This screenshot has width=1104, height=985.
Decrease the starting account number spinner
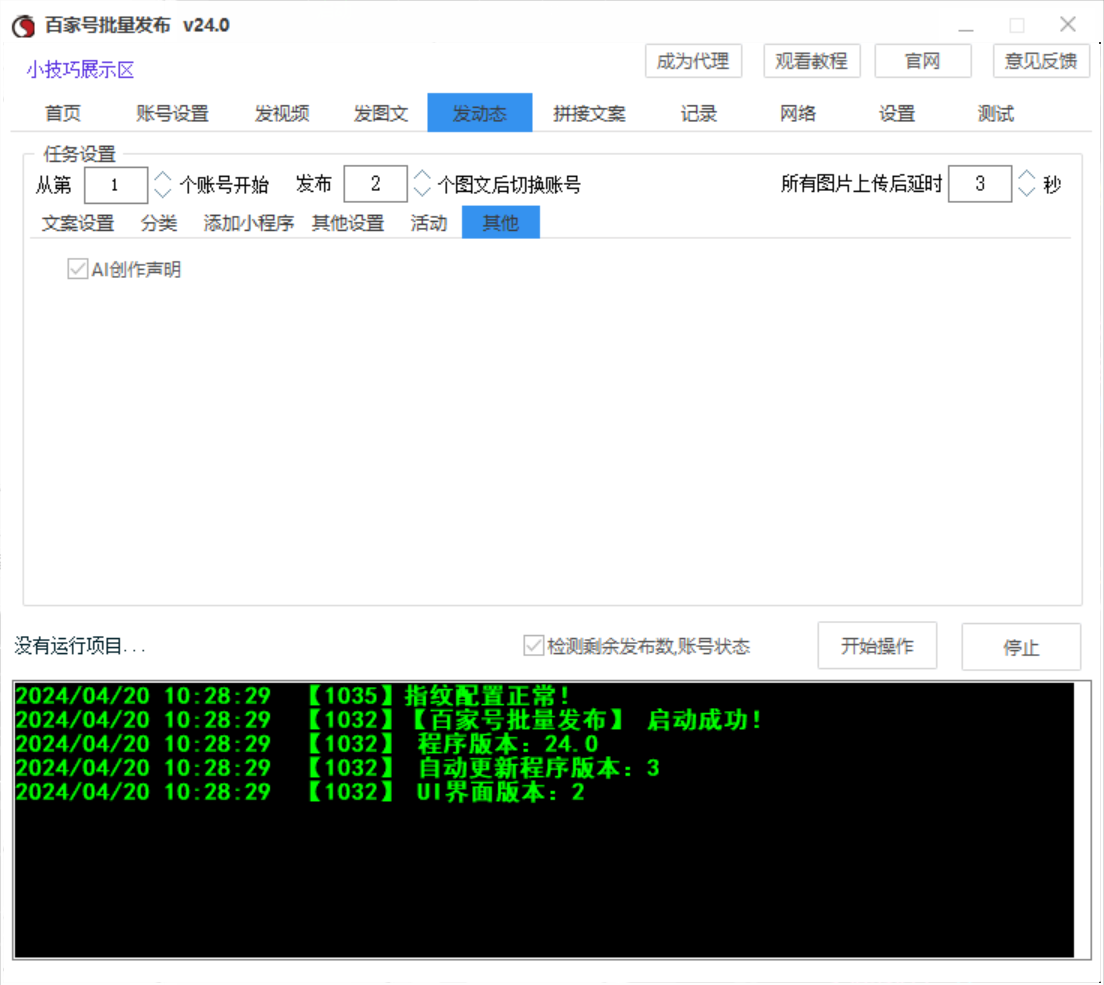[x=163, y=192]
